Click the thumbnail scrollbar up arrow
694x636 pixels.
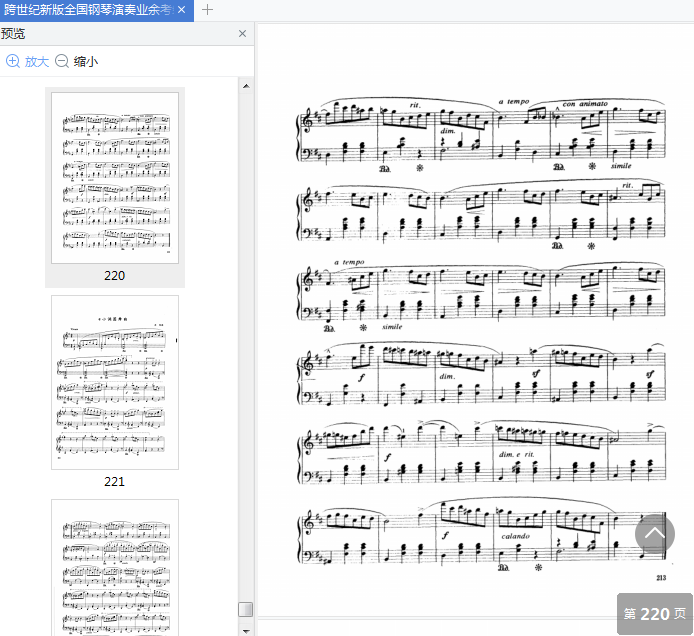(247, 86)
